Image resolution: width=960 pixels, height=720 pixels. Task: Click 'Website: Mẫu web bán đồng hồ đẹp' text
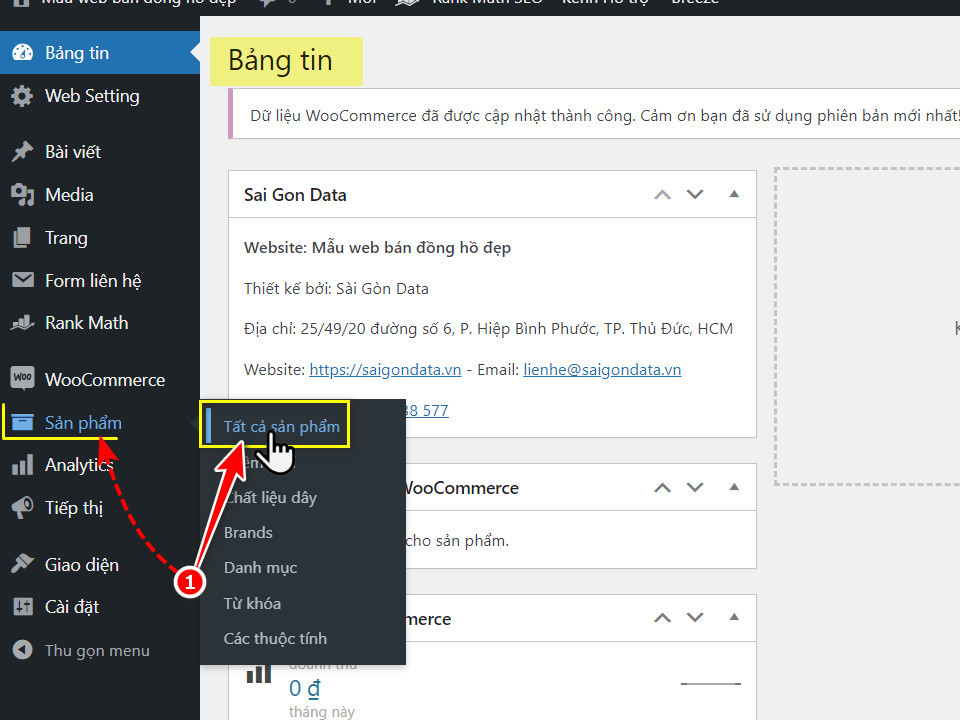[x=377, y=247]
